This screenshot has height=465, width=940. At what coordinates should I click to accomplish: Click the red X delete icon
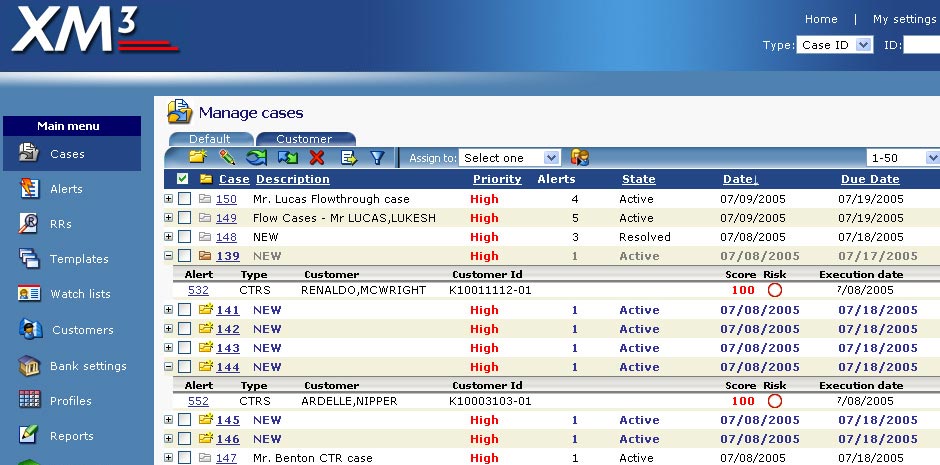pos(317,158)
